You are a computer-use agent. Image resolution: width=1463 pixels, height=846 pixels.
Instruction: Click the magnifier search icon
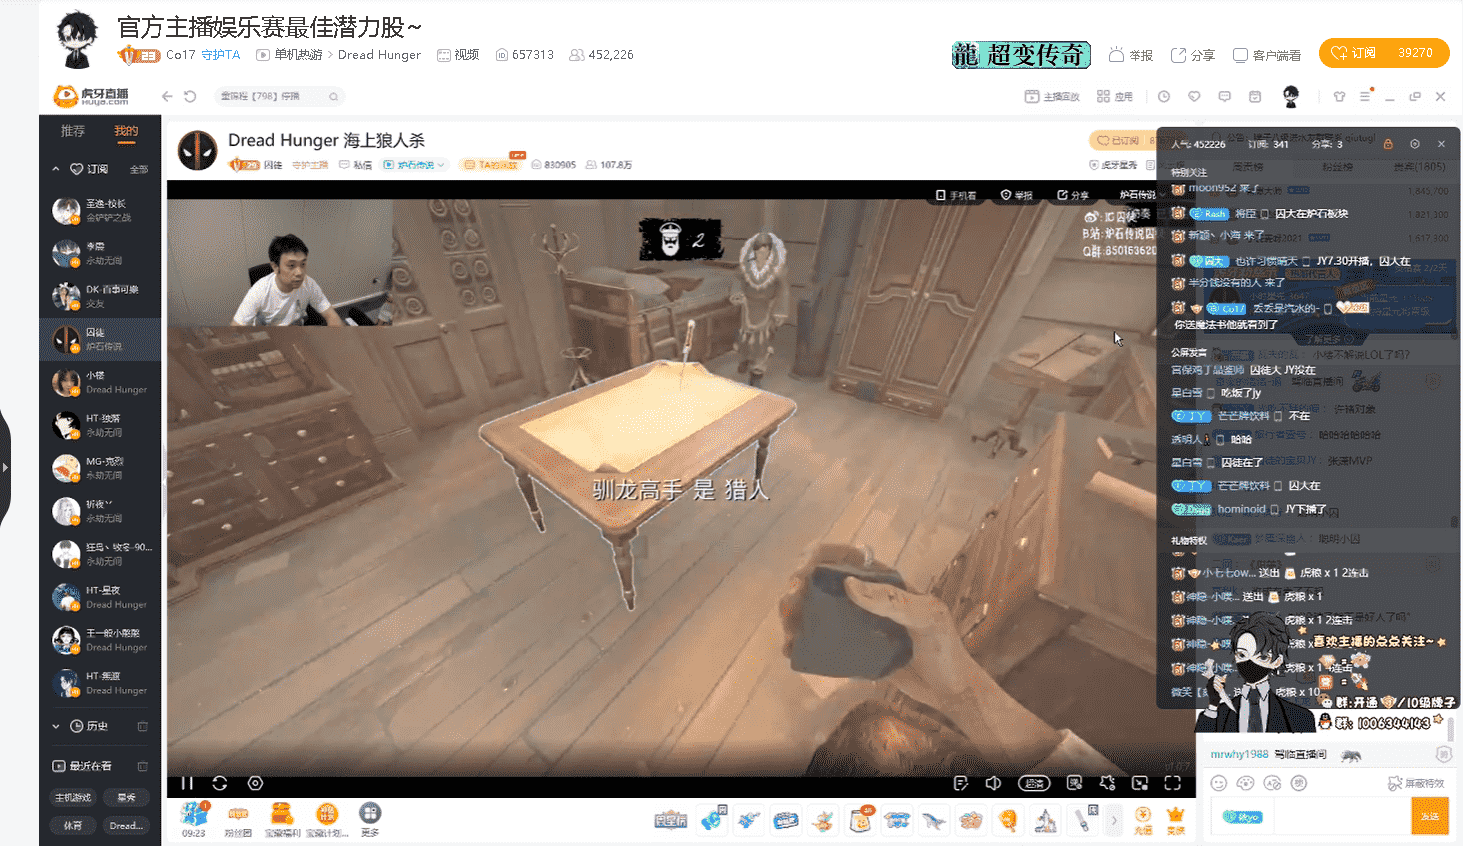coord(334,96)
